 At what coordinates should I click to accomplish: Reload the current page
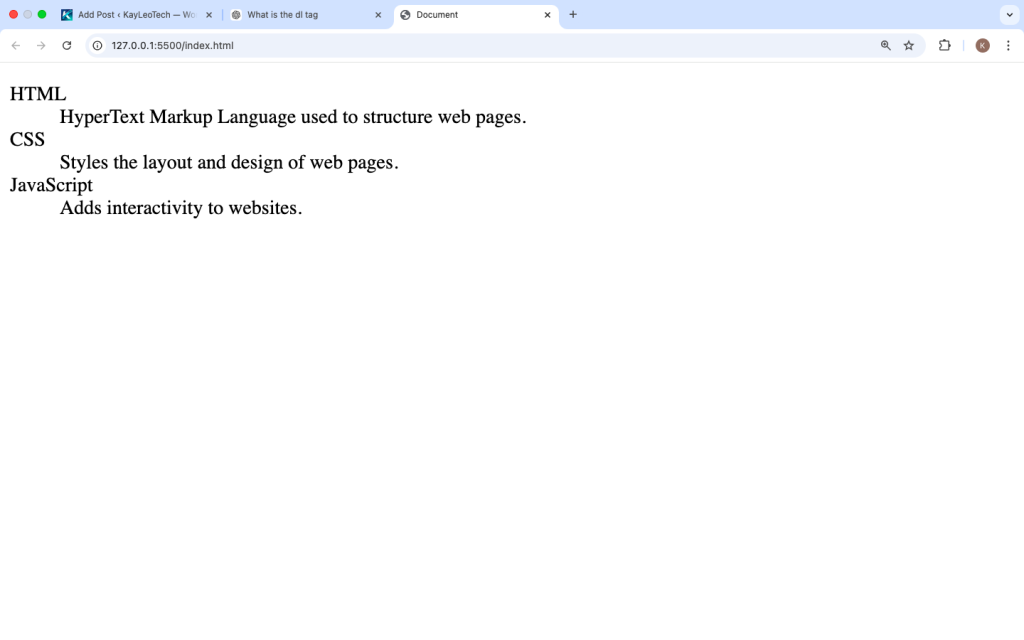67,45
